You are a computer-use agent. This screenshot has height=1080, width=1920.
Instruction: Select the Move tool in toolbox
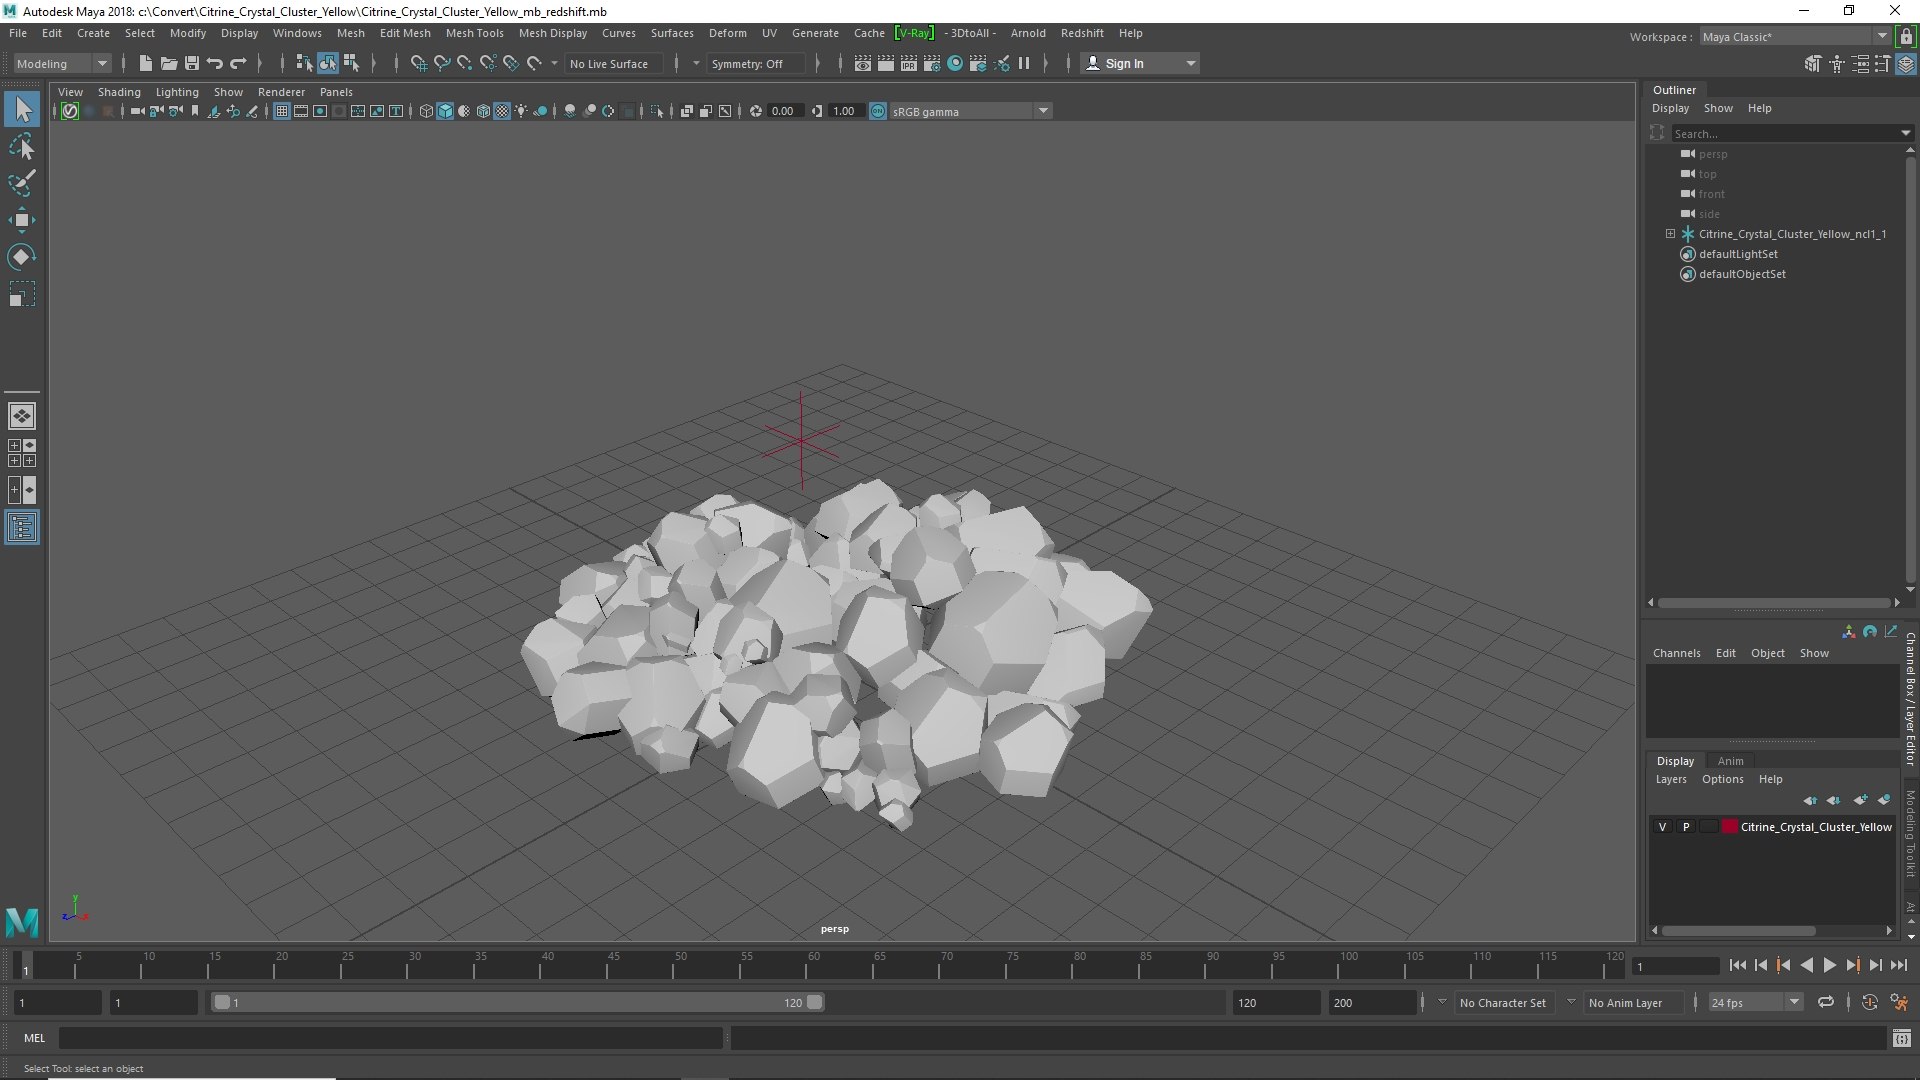[21, 220]
